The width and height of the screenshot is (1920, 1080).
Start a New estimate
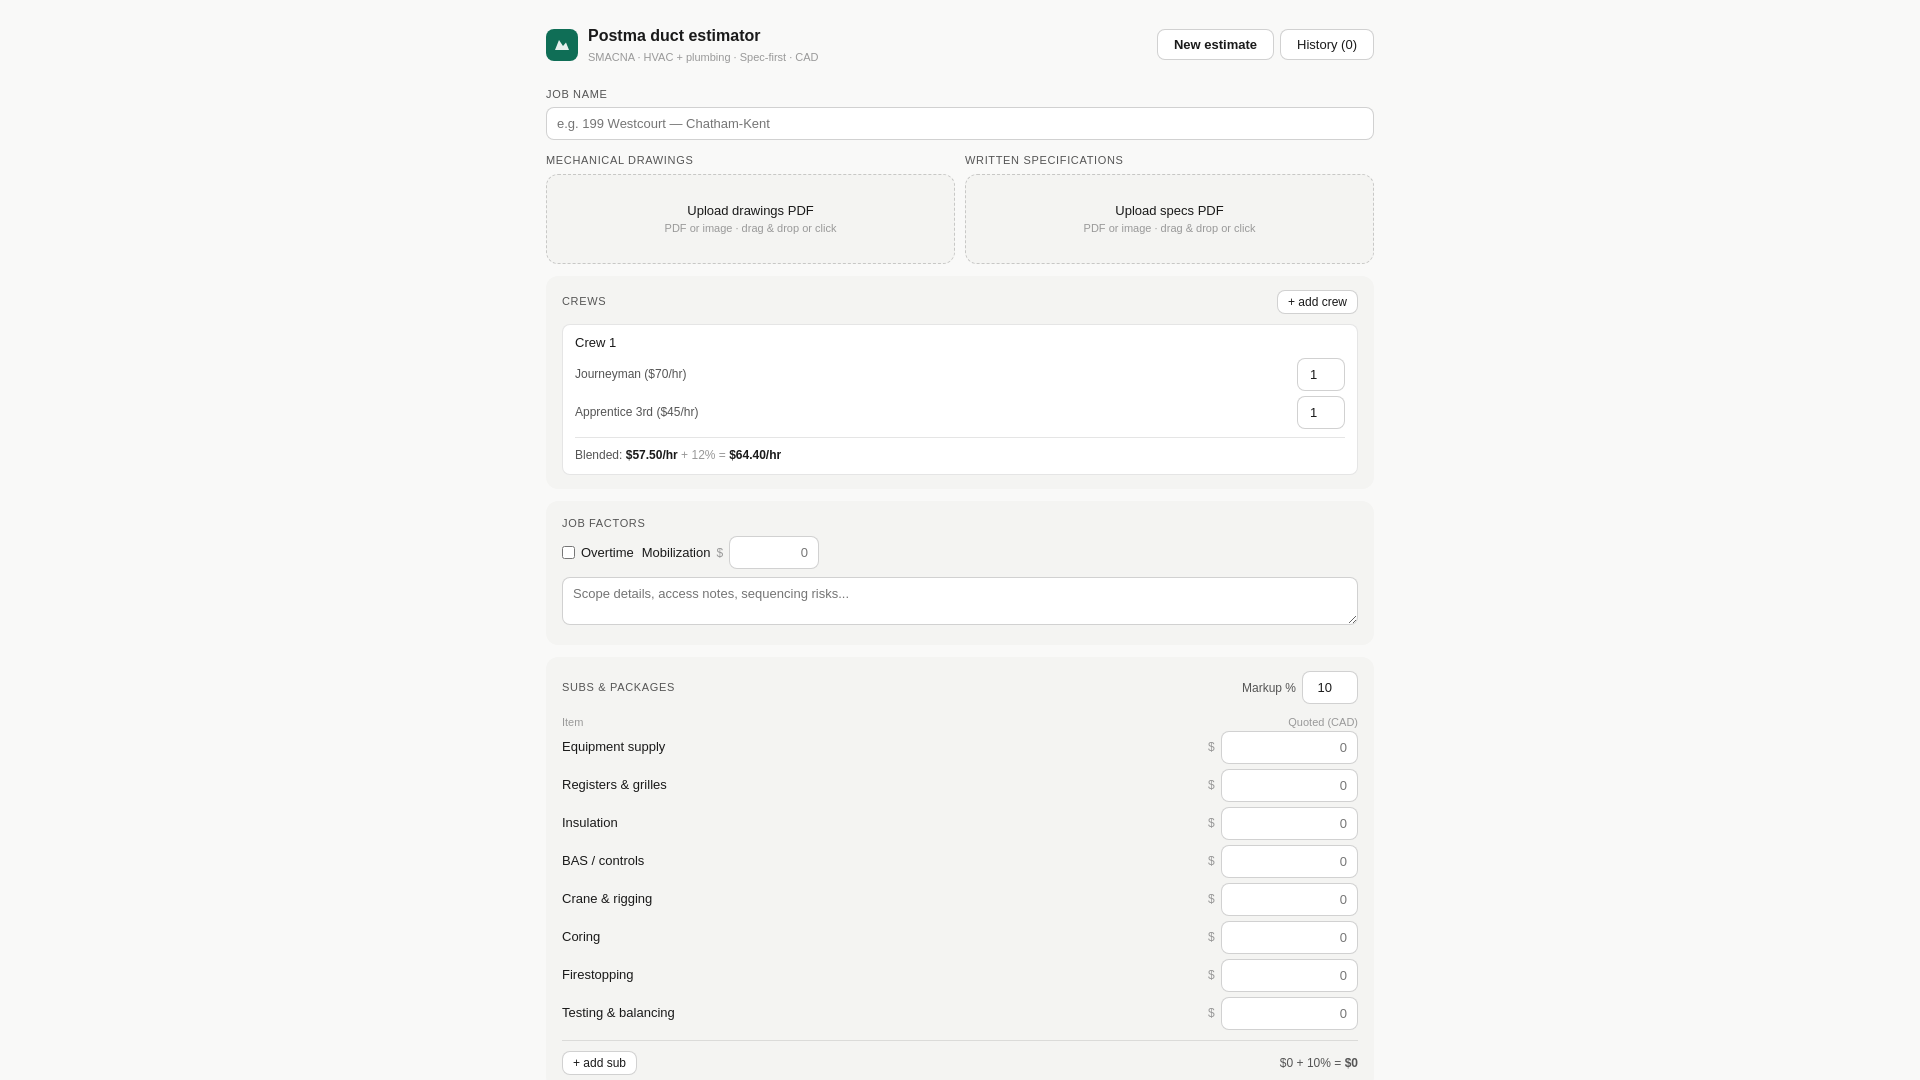coord(1215,45)
